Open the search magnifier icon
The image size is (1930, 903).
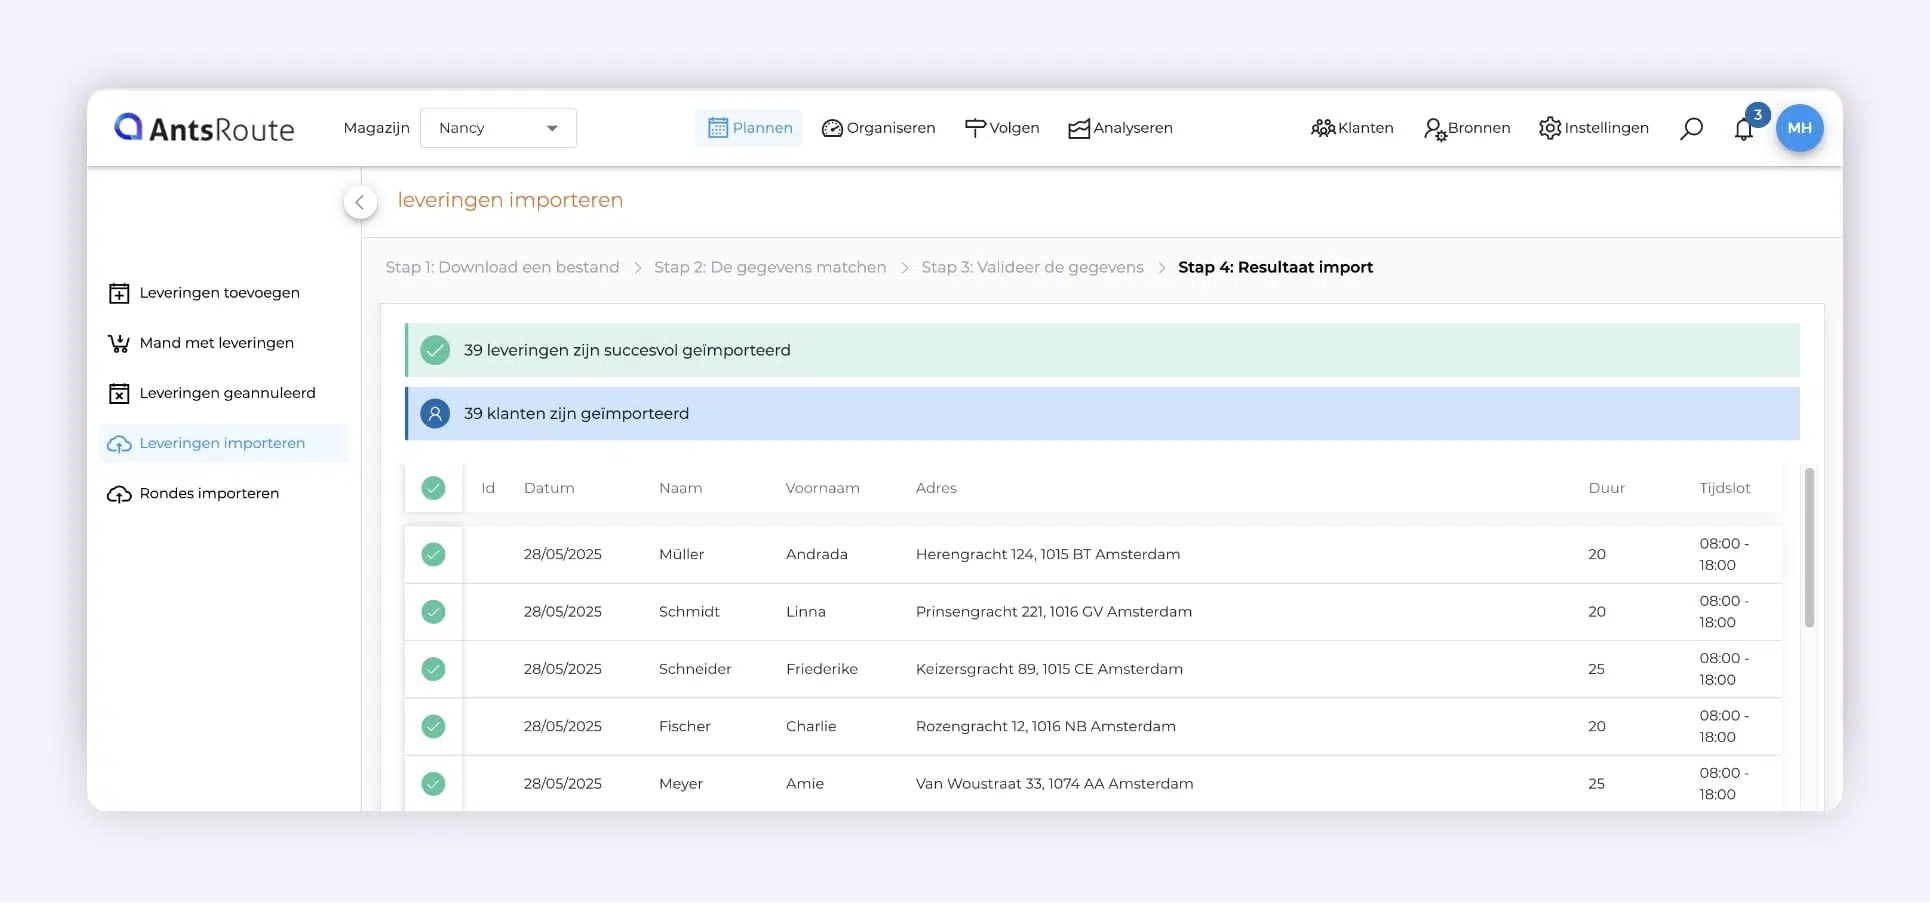(x=1691, y=129)
